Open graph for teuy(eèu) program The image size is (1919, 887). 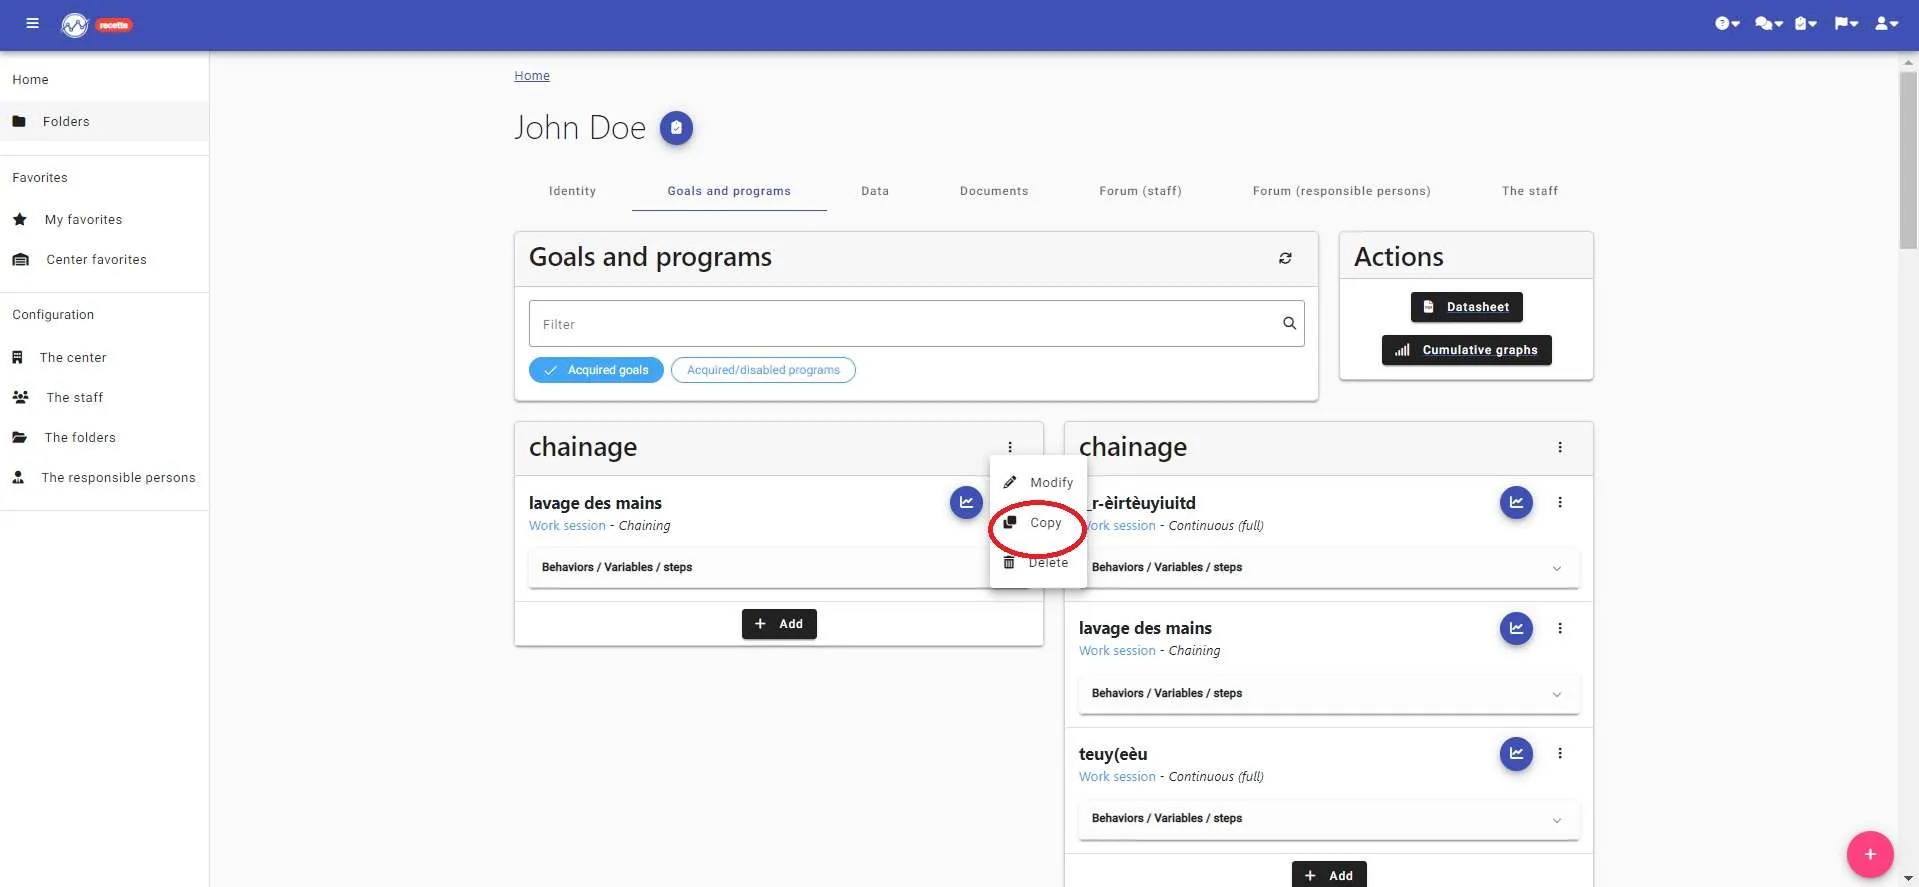pyautogui.click(x=1516, y=754)
